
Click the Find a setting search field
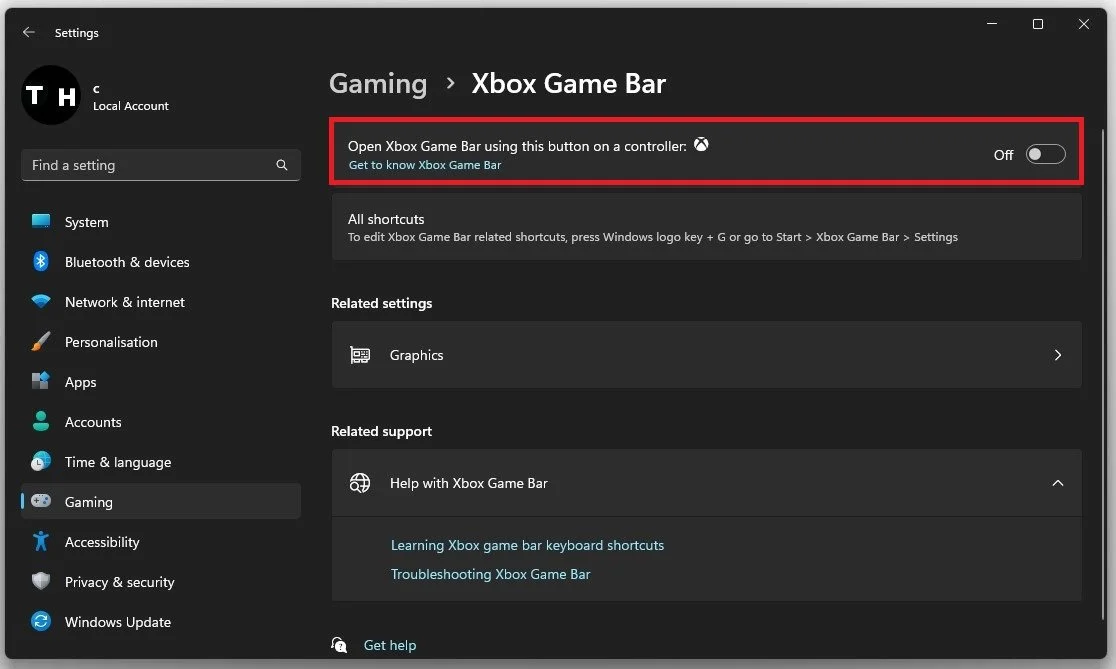coord(161,165)
